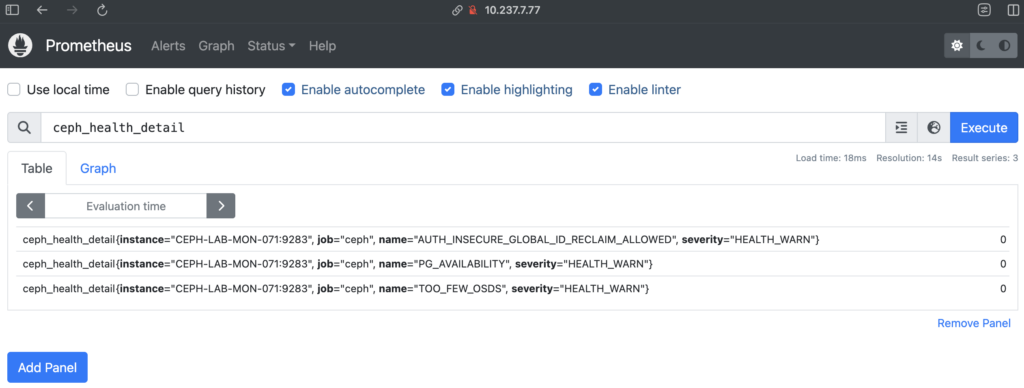This screenshot has width=1024, height=388.
Task: Click the insecure lock icon in address bar
Action: point(473,10)
